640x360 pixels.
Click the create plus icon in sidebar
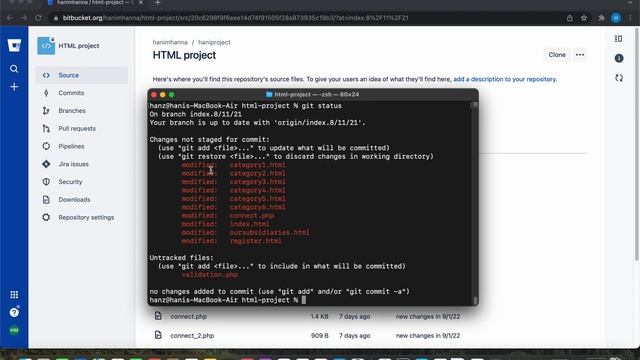point(14,87)
